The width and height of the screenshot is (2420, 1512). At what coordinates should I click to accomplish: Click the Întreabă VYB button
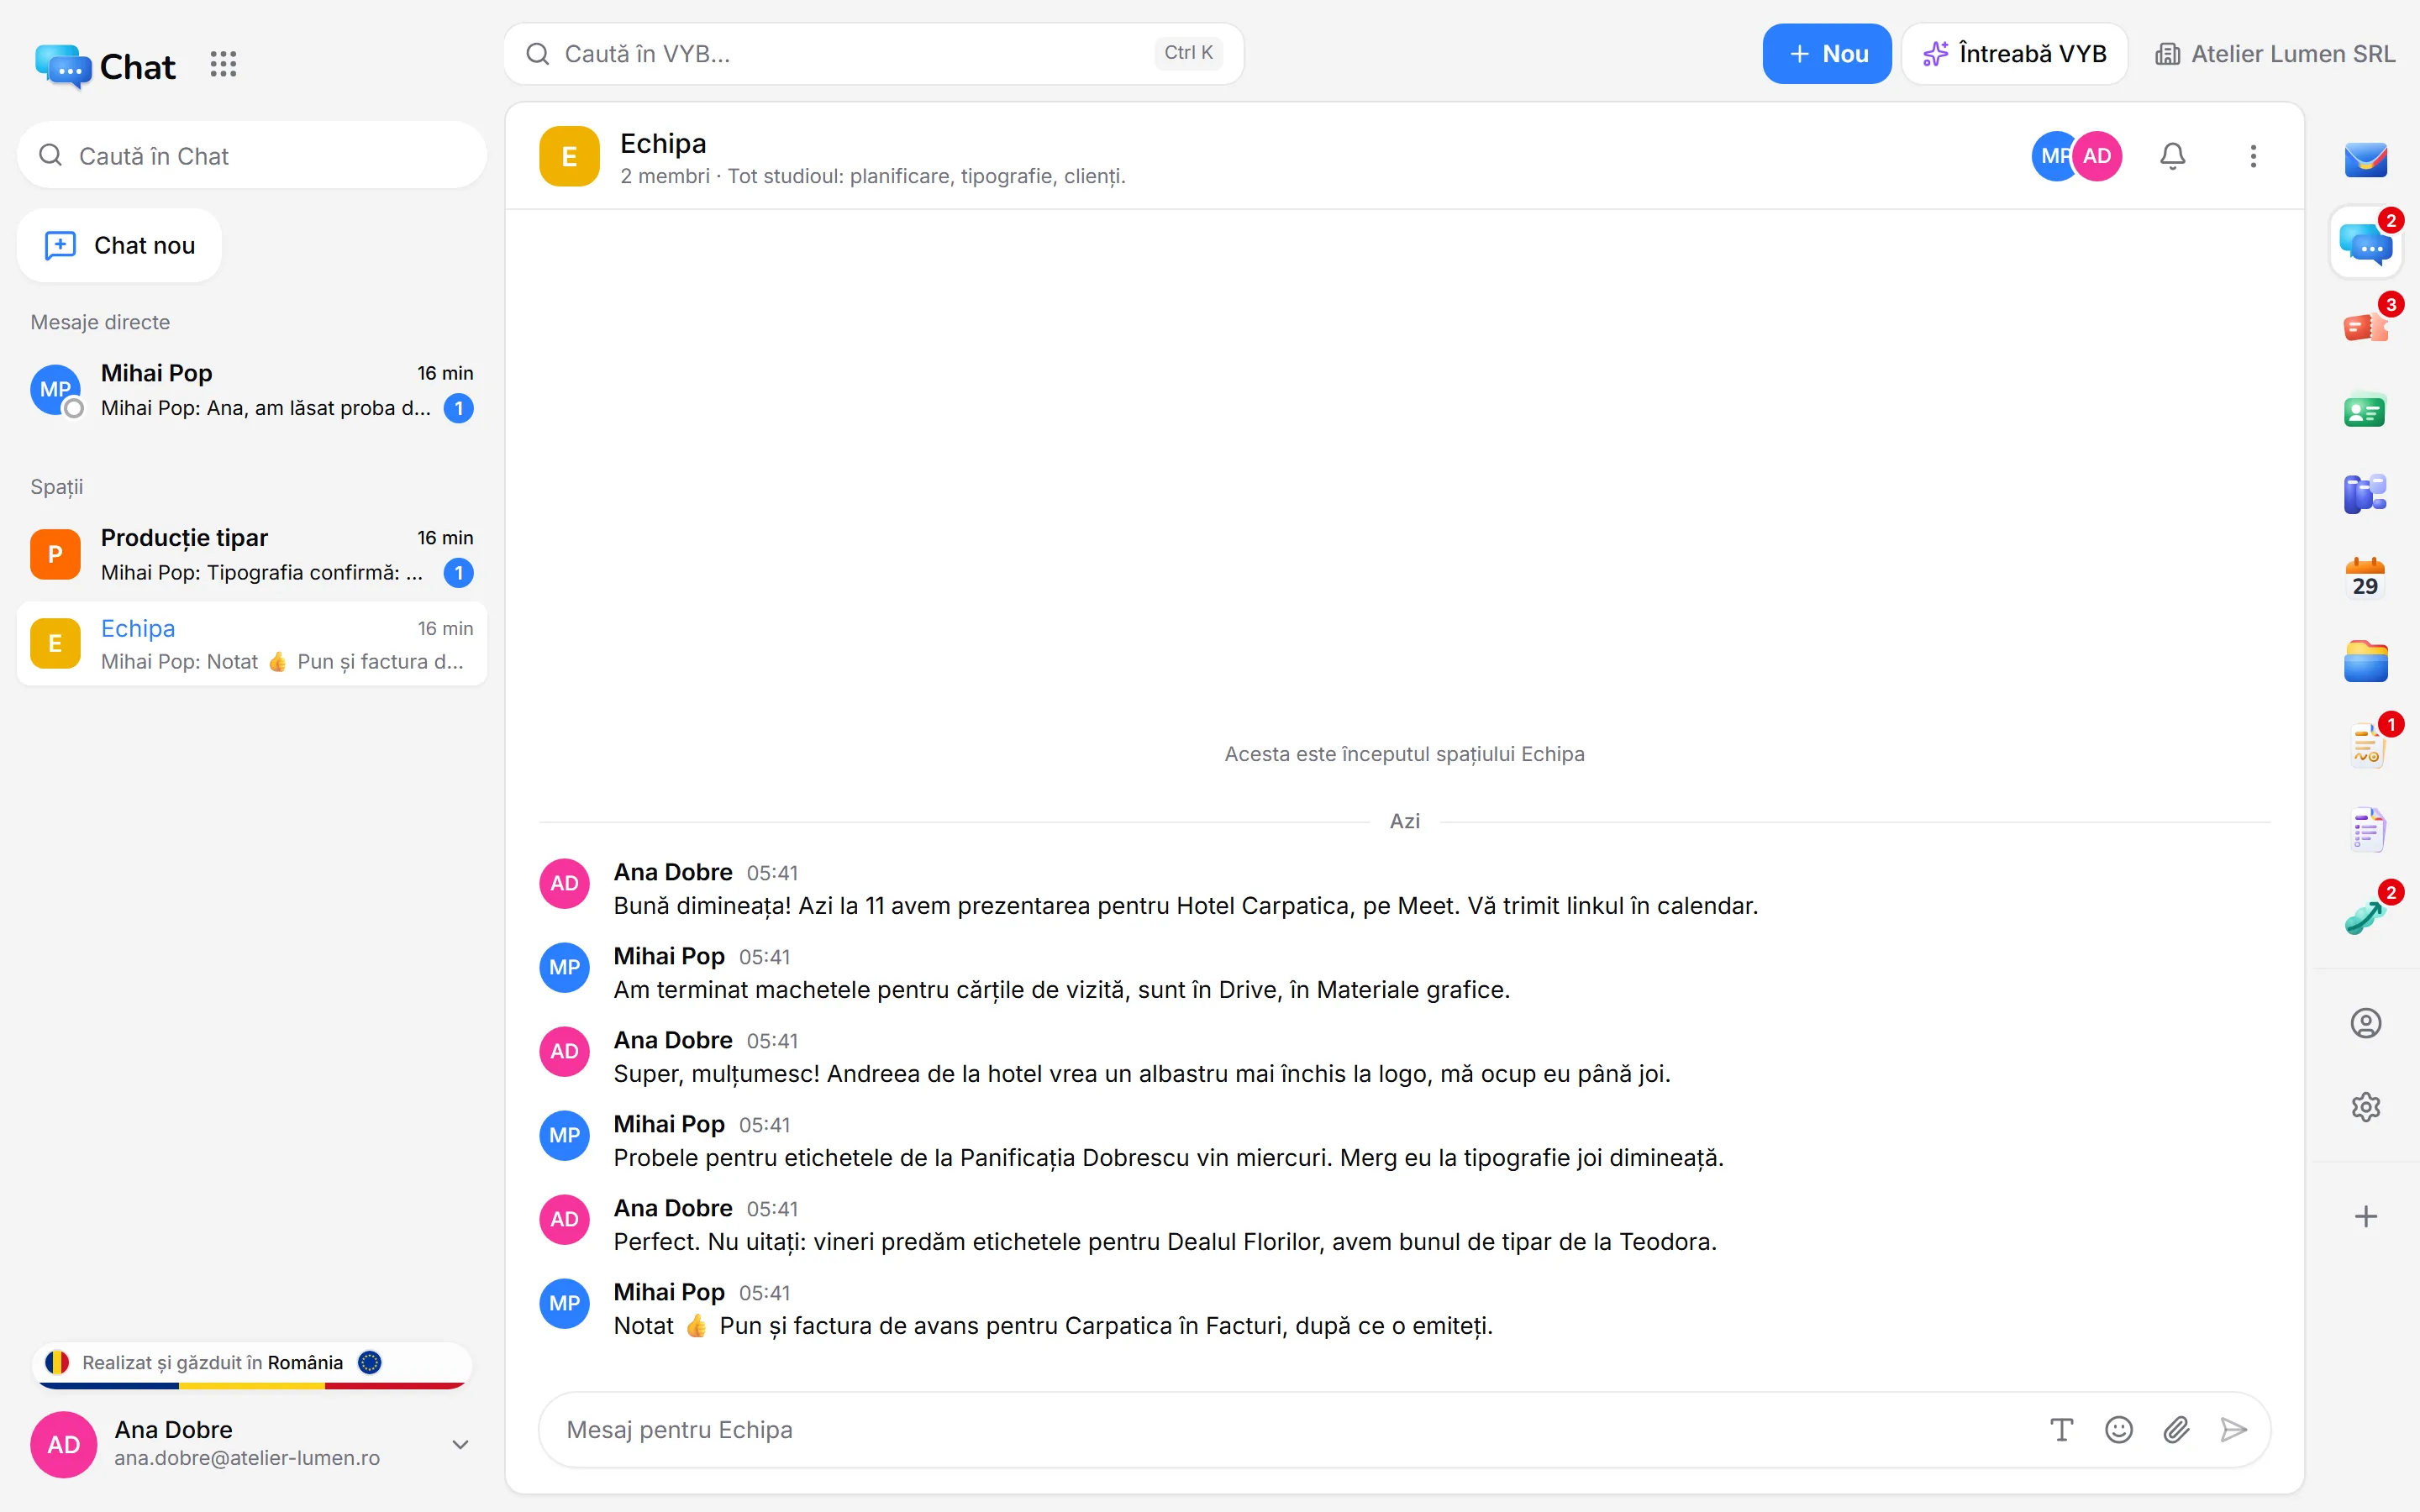[x=2015, y=54]
